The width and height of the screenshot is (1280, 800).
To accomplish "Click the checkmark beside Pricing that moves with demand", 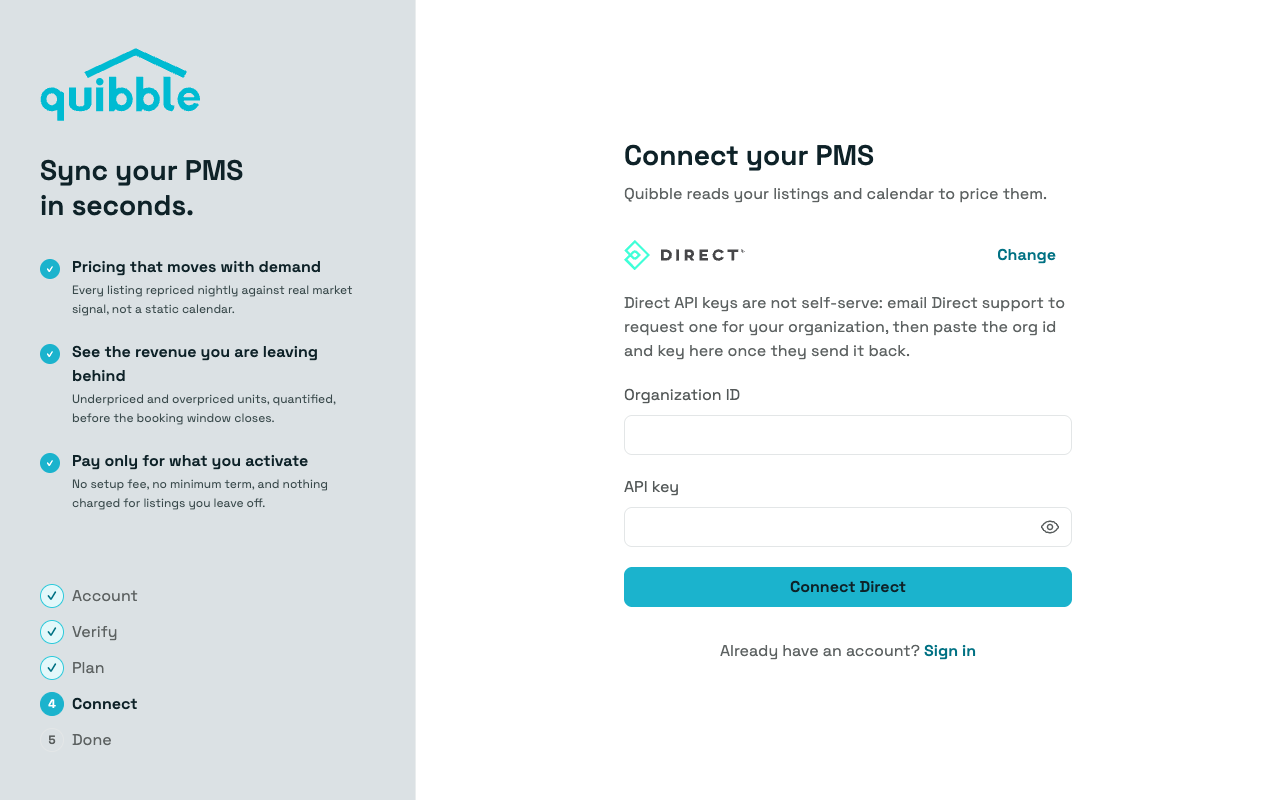I will click(x=50, y=268).
